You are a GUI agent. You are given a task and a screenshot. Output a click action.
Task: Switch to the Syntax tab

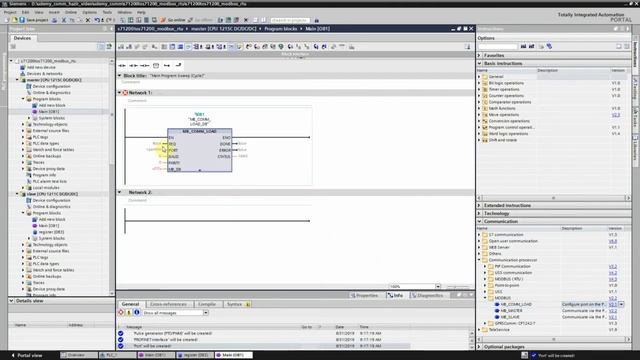[237, 304]
